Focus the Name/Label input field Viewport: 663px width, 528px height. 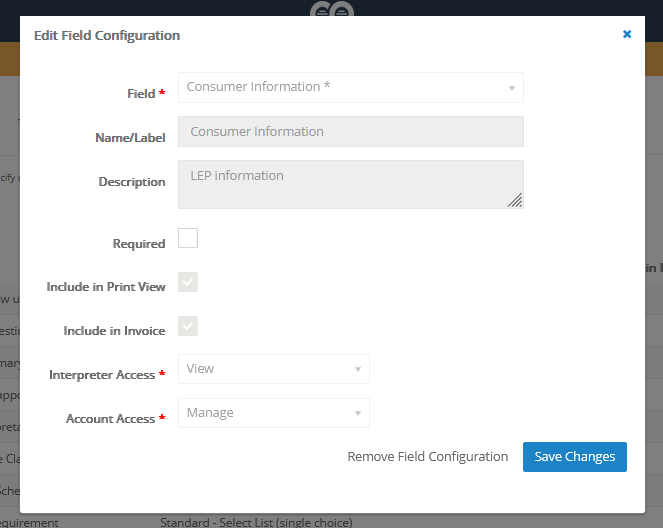coord(350,132)
